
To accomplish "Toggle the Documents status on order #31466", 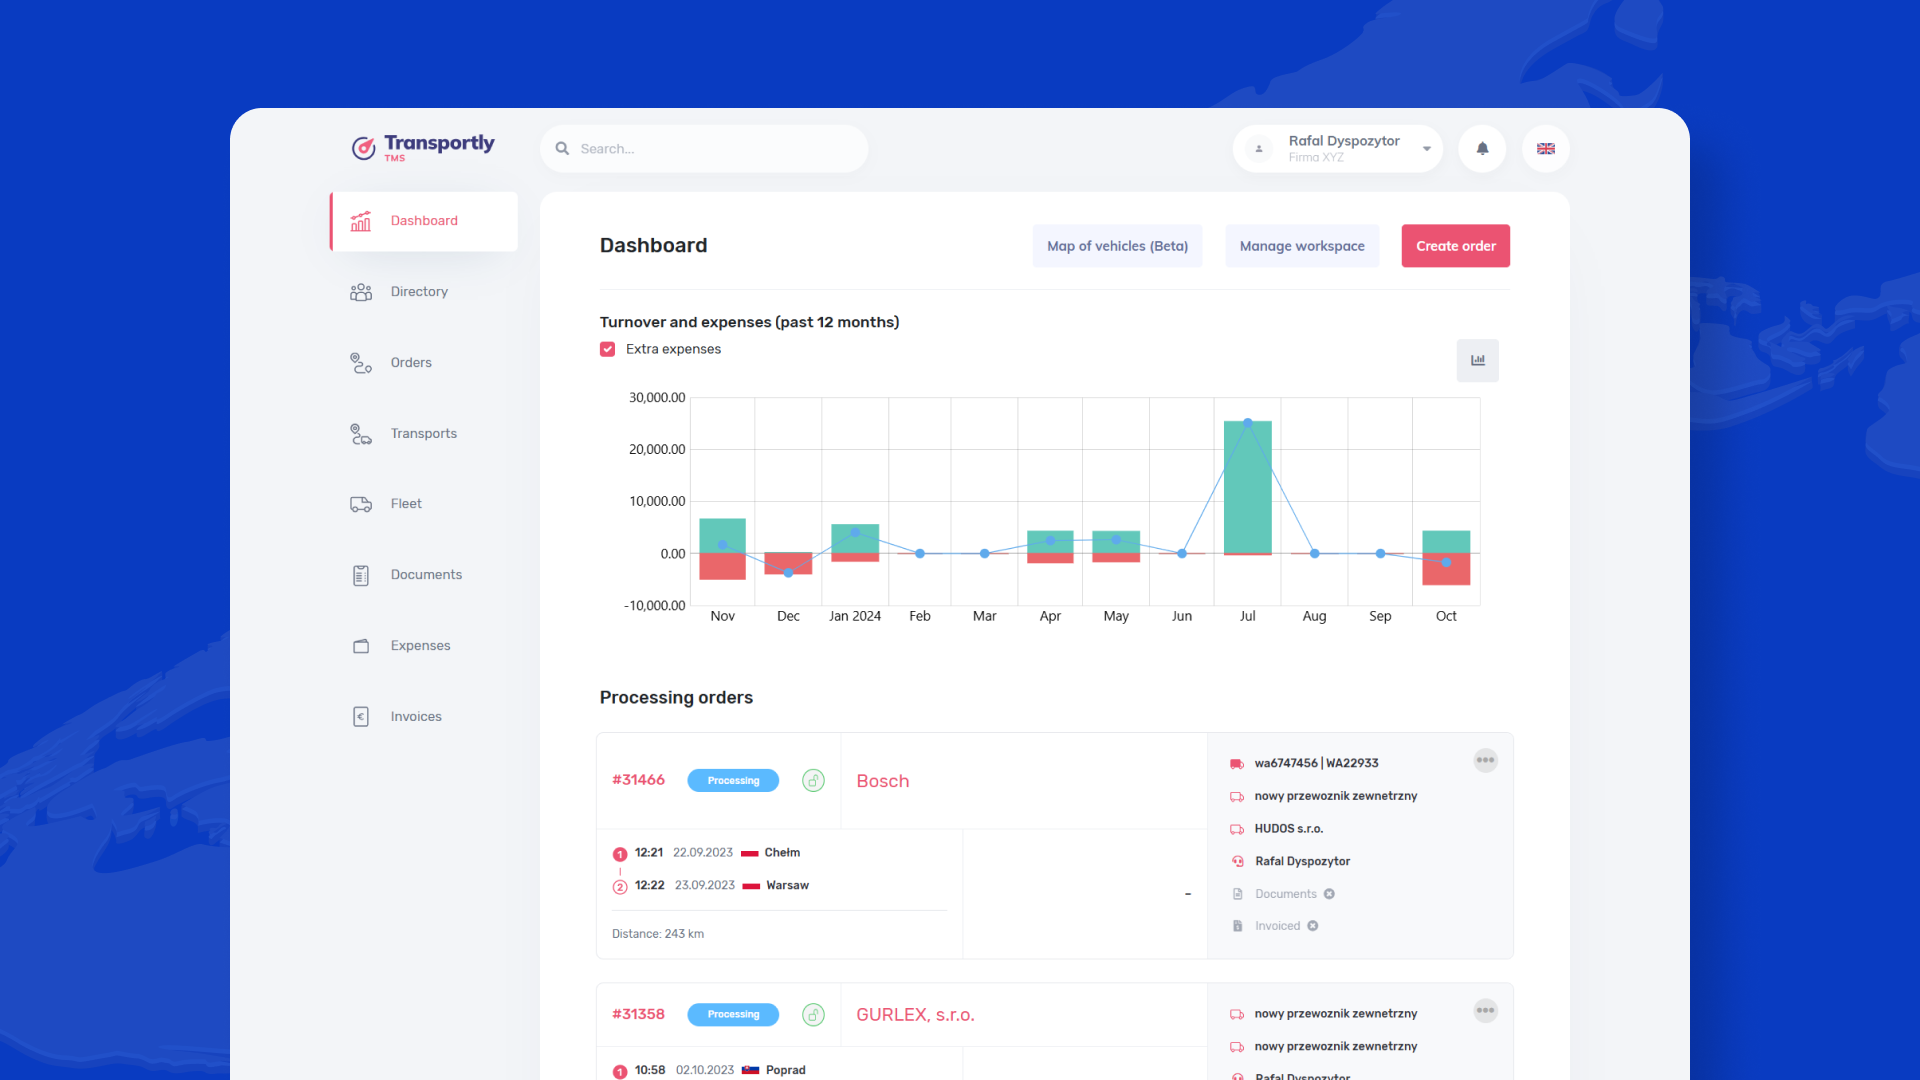I will click(x=1329, y=894).
